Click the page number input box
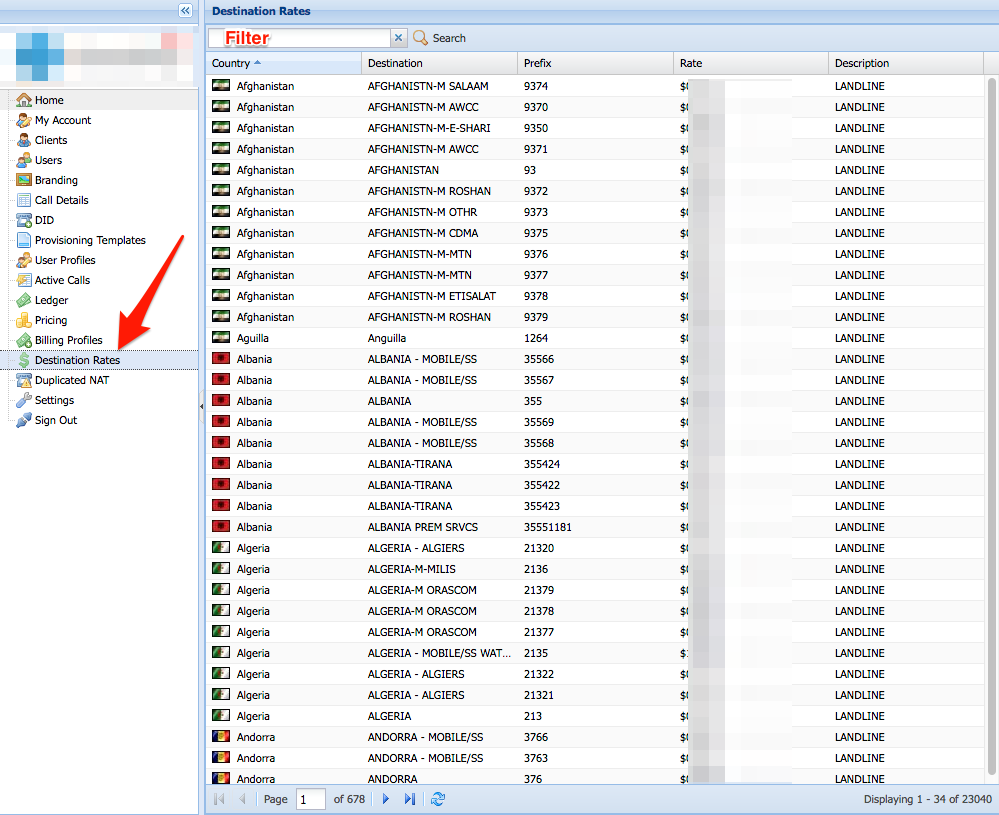The image size is (999, 815). pos(310,799)
